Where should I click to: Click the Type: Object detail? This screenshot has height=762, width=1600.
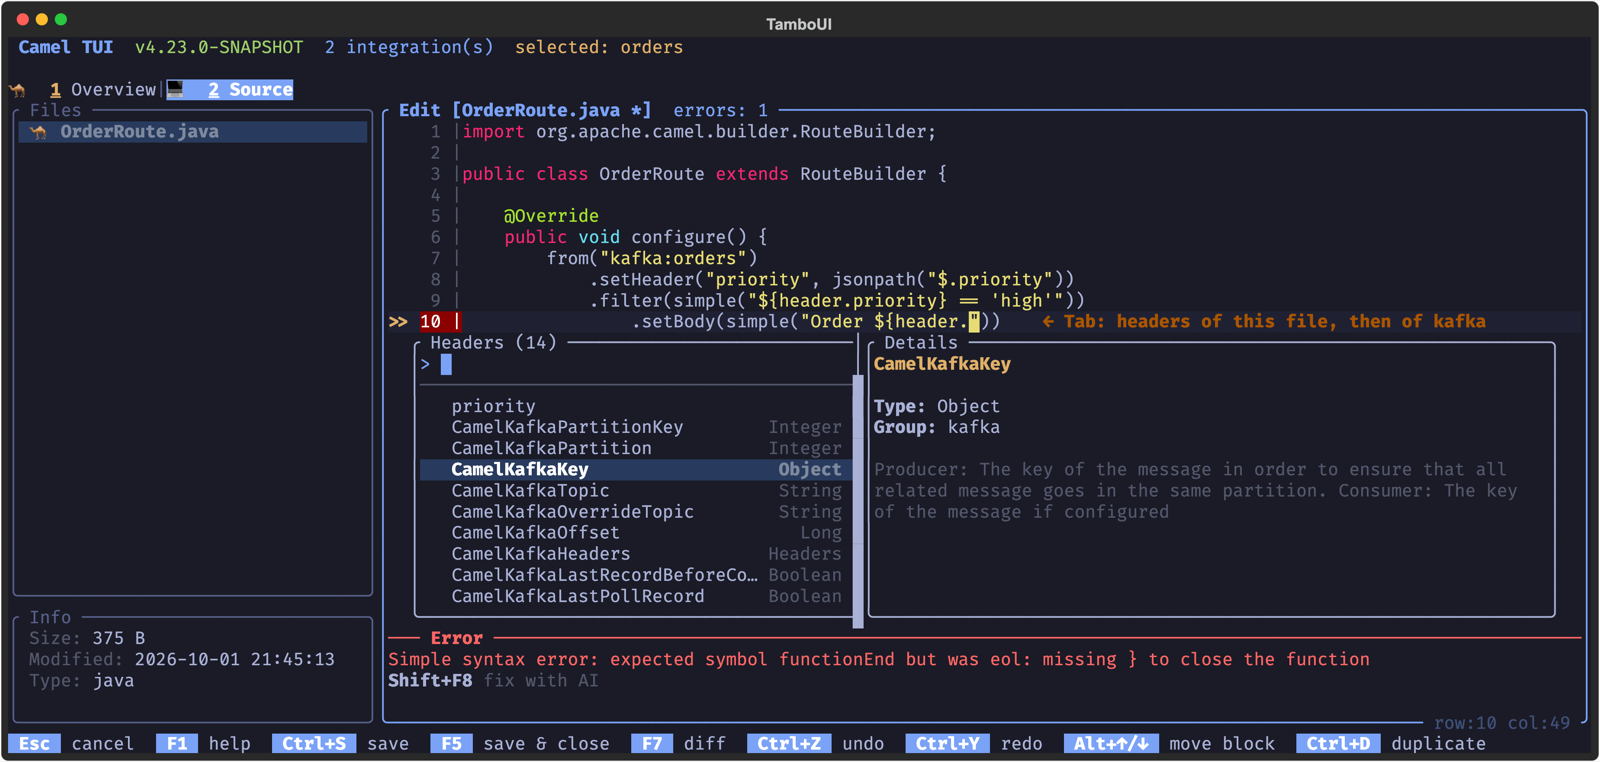(937, 406)
